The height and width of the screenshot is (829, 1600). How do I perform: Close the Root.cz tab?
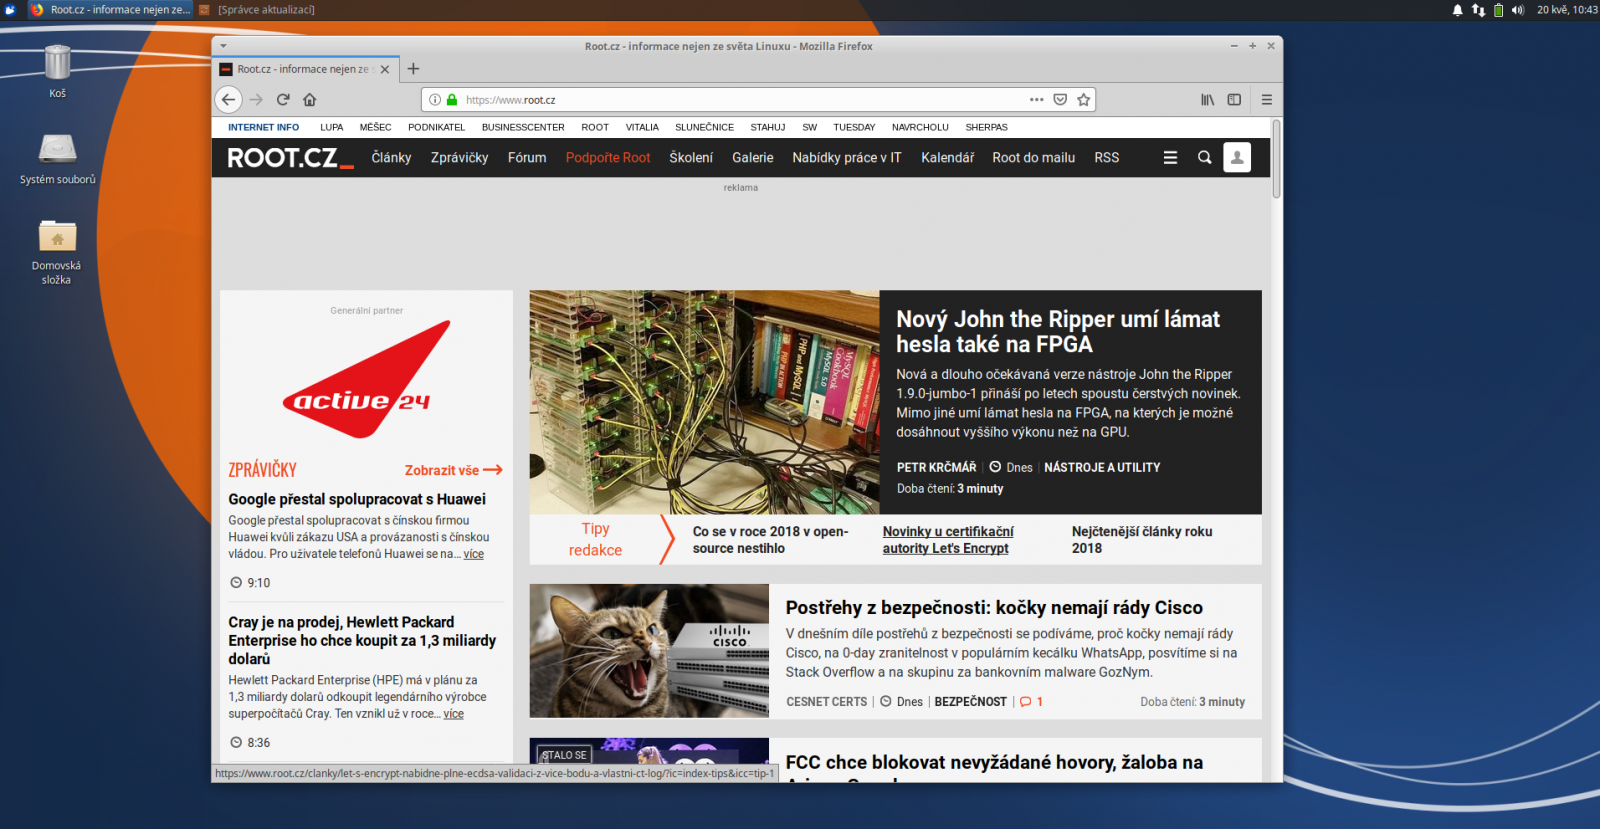click(385, 69)
